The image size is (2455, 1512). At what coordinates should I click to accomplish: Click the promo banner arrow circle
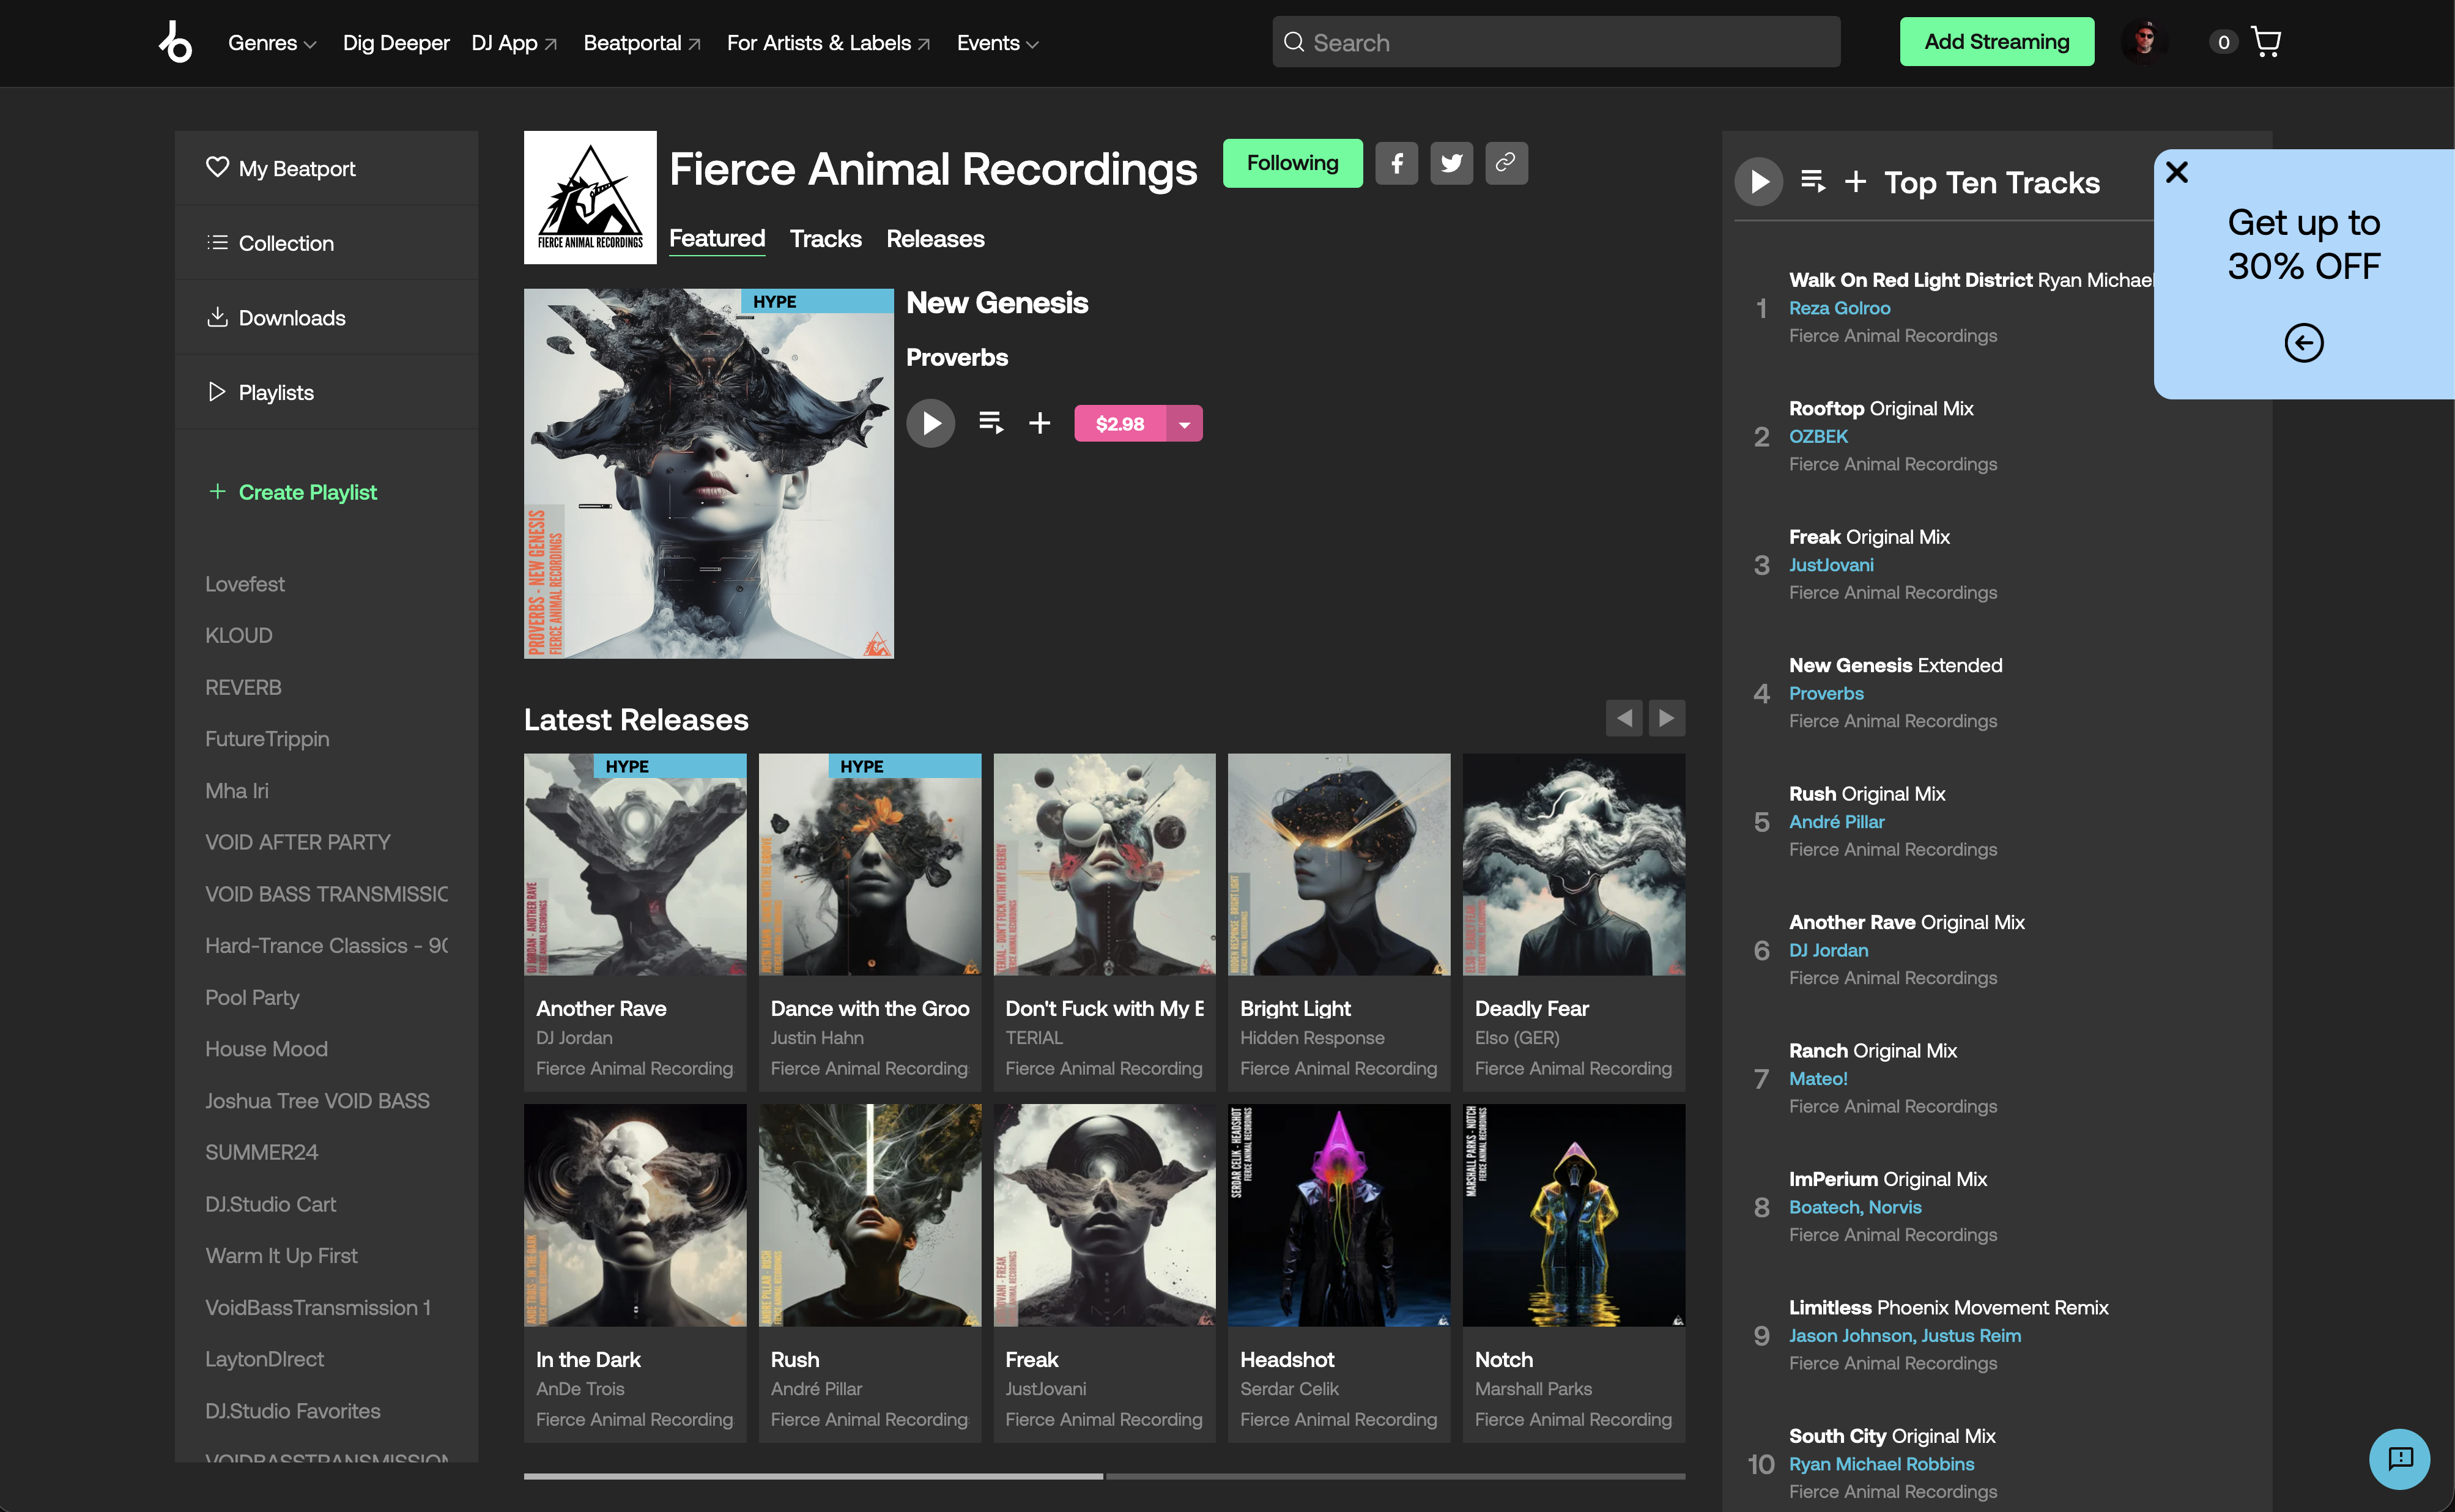coord(2303,343)
